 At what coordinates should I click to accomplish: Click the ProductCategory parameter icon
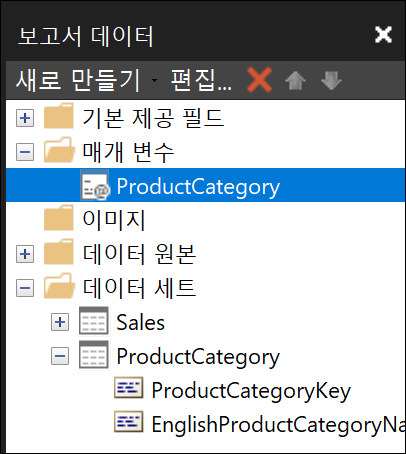point(95,185)
